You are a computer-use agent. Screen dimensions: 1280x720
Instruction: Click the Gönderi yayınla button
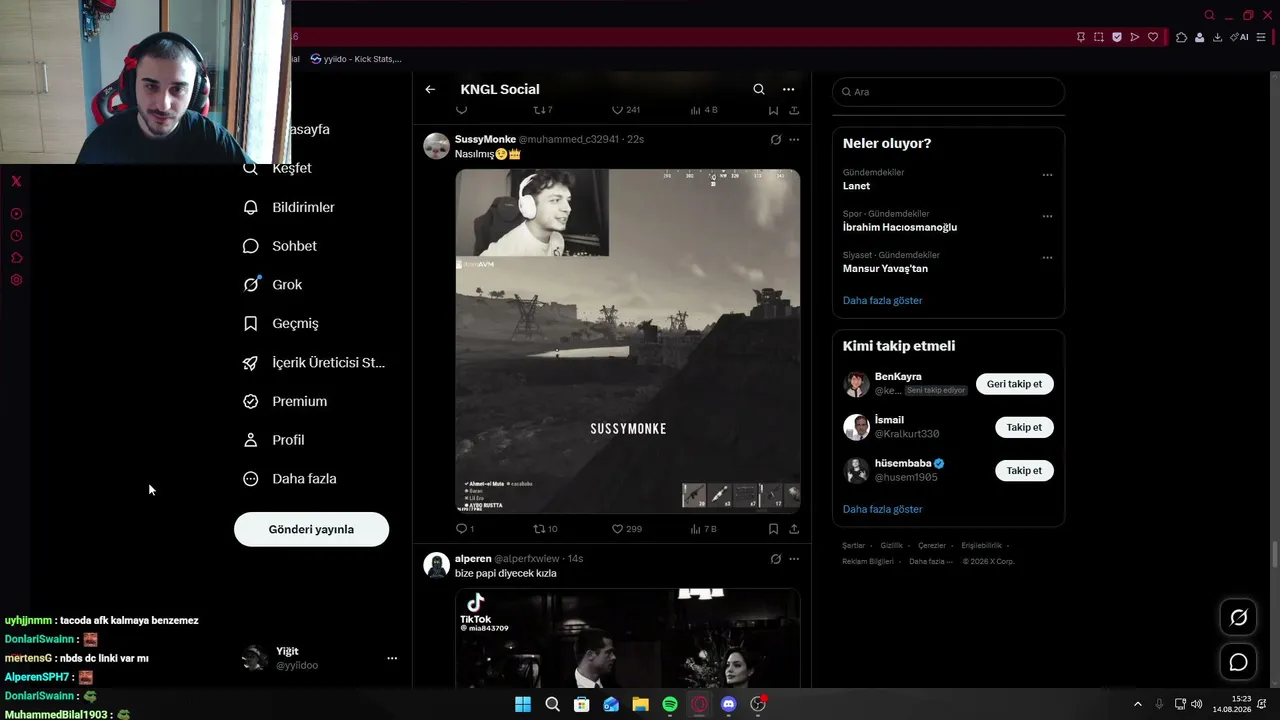pos(311,529)
